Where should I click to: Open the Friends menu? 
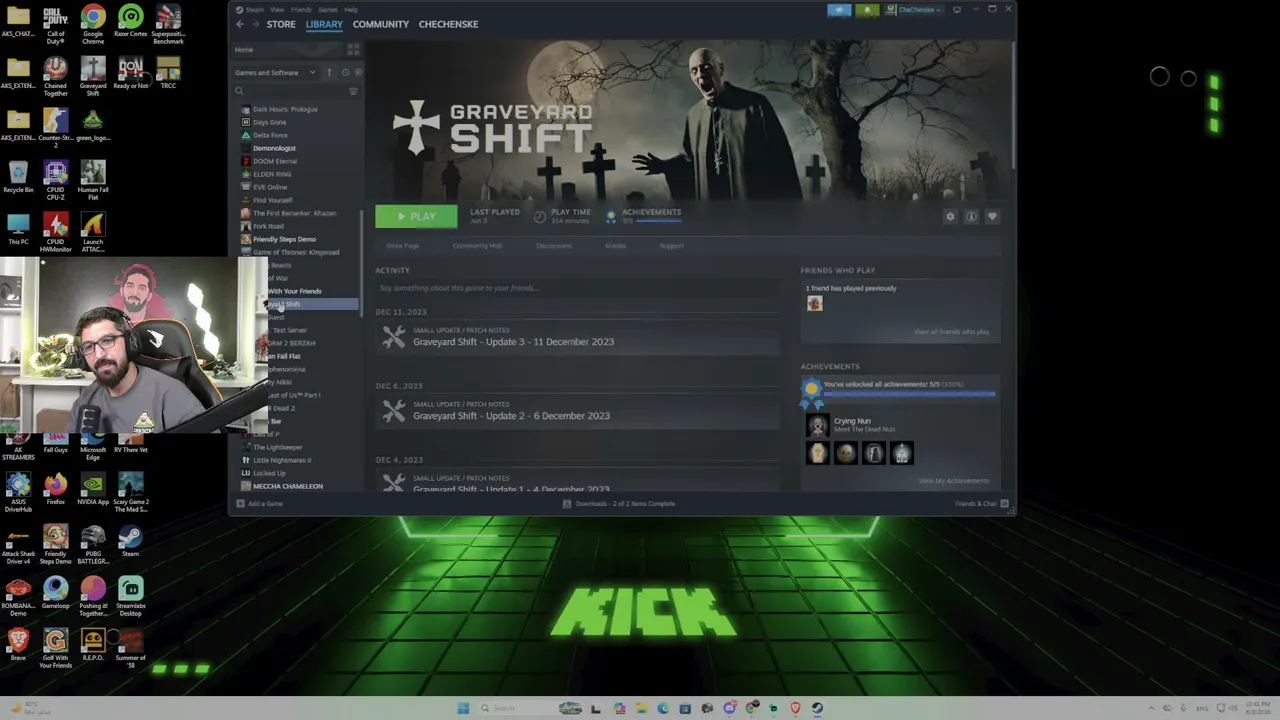click(x=301, y=10)
